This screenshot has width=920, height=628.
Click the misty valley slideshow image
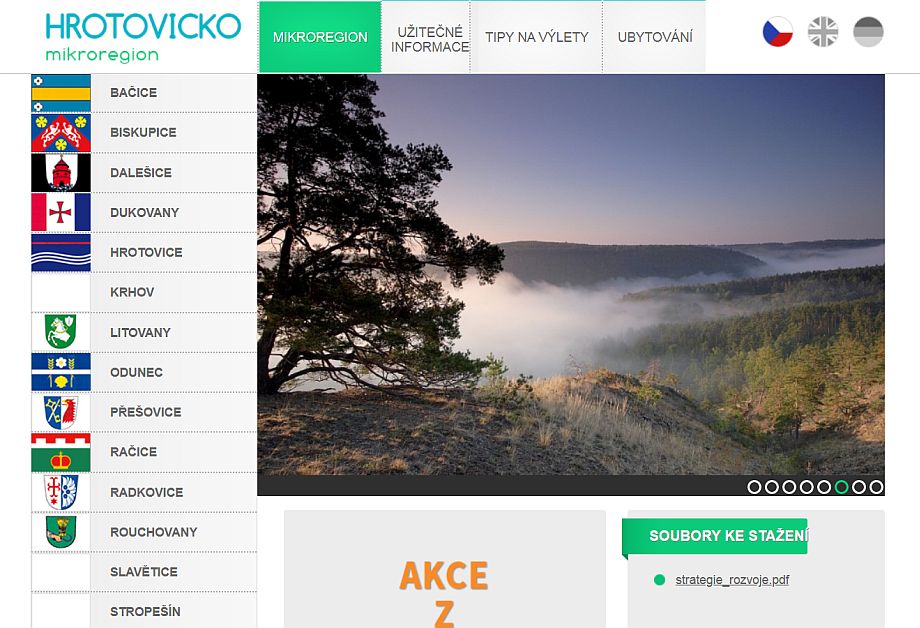571,275
